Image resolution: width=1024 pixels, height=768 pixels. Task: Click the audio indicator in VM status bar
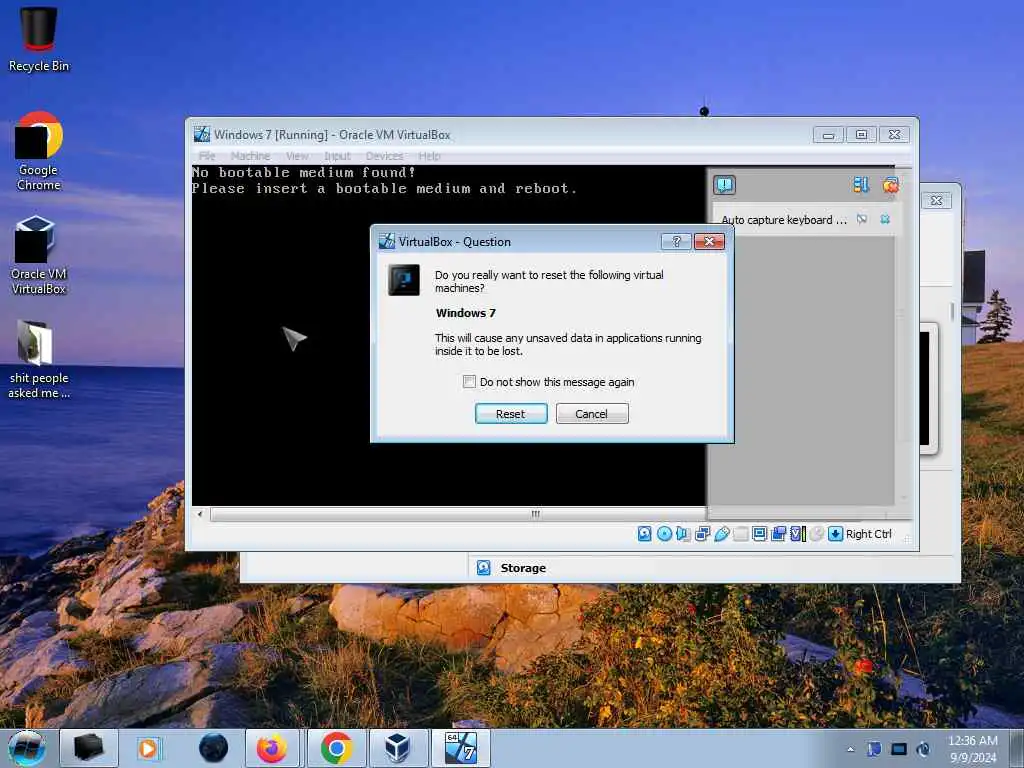(x=683, y=534)
